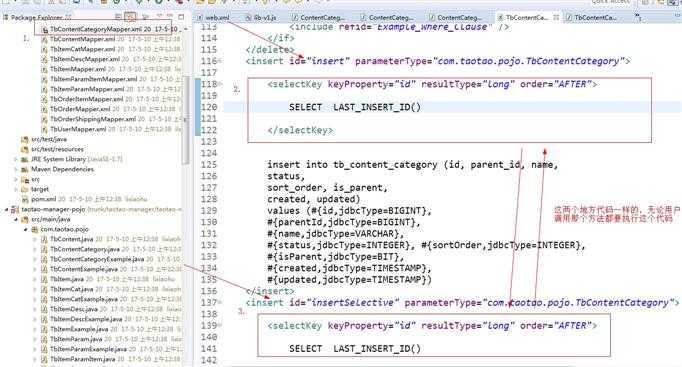Select TbItemMapper.xml file

tap(78, 69)
